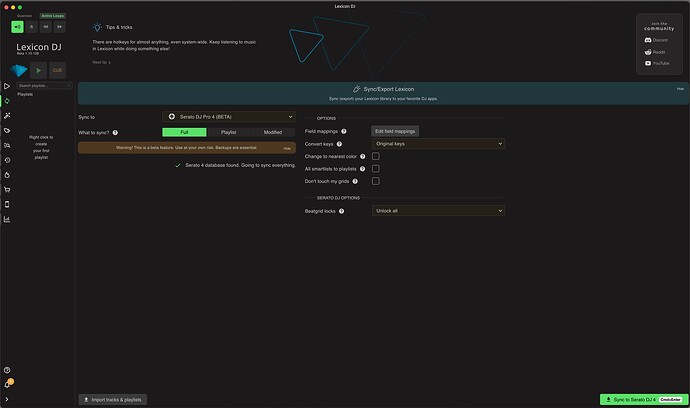This screenshot has width=690, height=408.
Task: Click the green checkmark beside database found
Action: pos(178,165)
